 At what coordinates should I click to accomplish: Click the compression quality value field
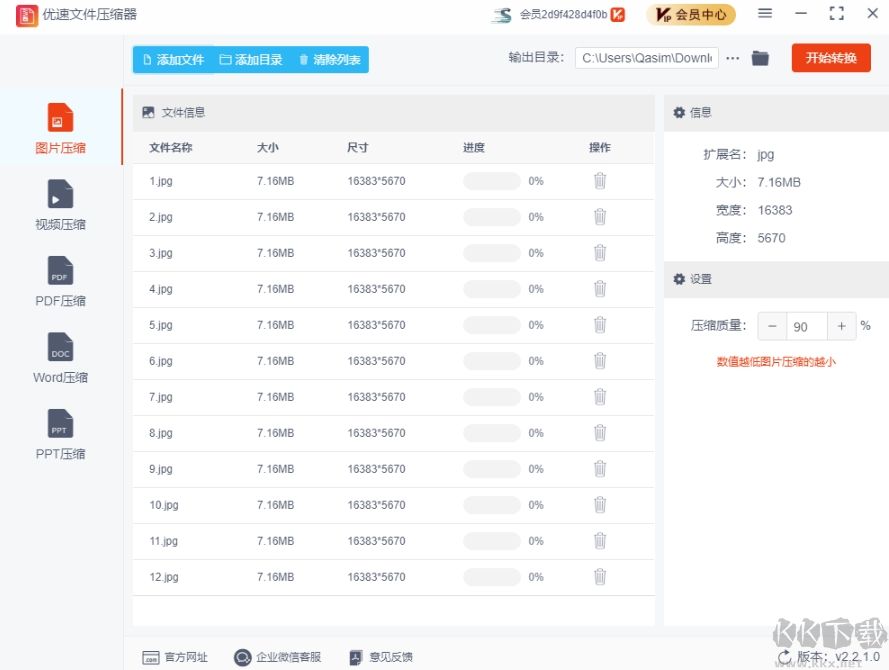[x=804, y=326]
